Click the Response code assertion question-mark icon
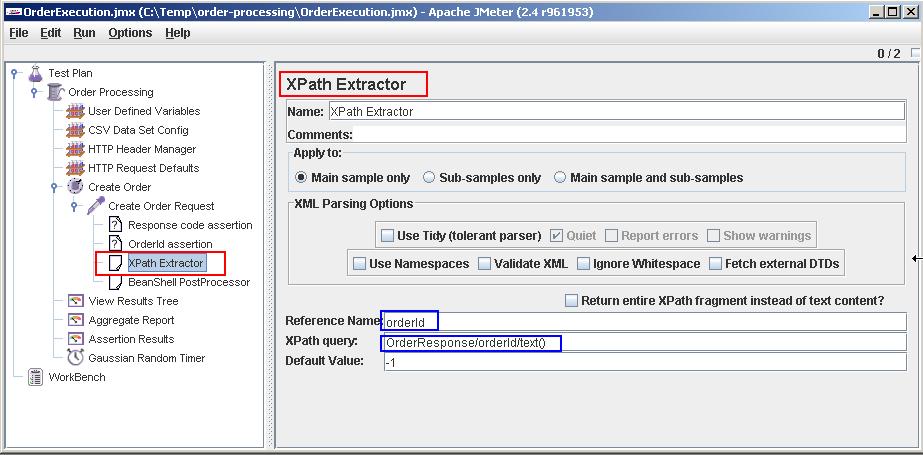This screenshot has width=923, height=455. click(117, 225)
